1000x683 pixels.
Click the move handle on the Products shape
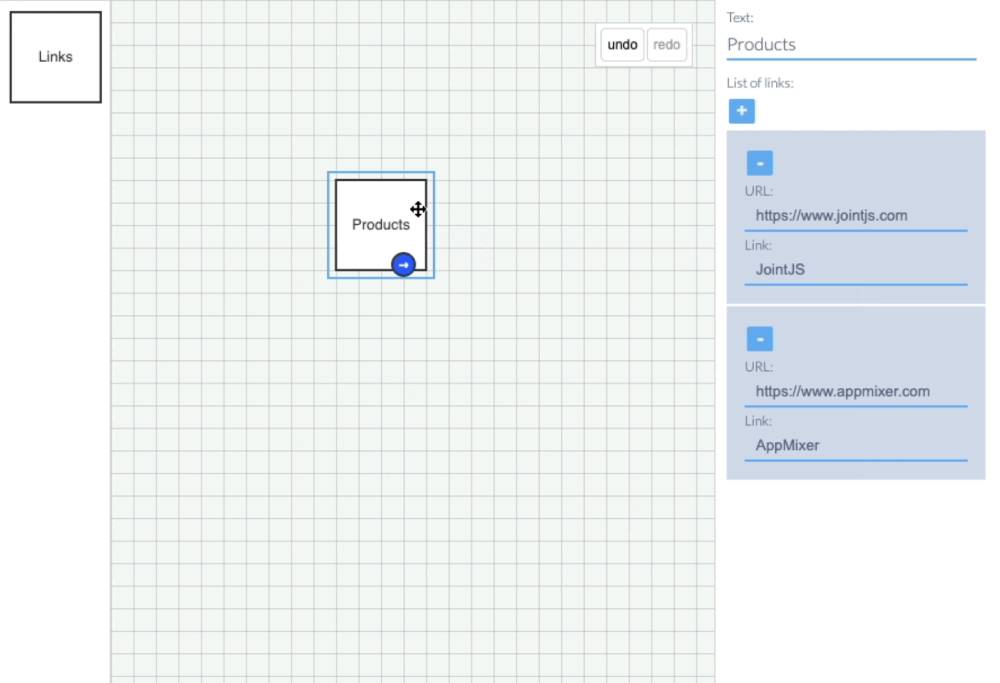click(x=417, y=209)
